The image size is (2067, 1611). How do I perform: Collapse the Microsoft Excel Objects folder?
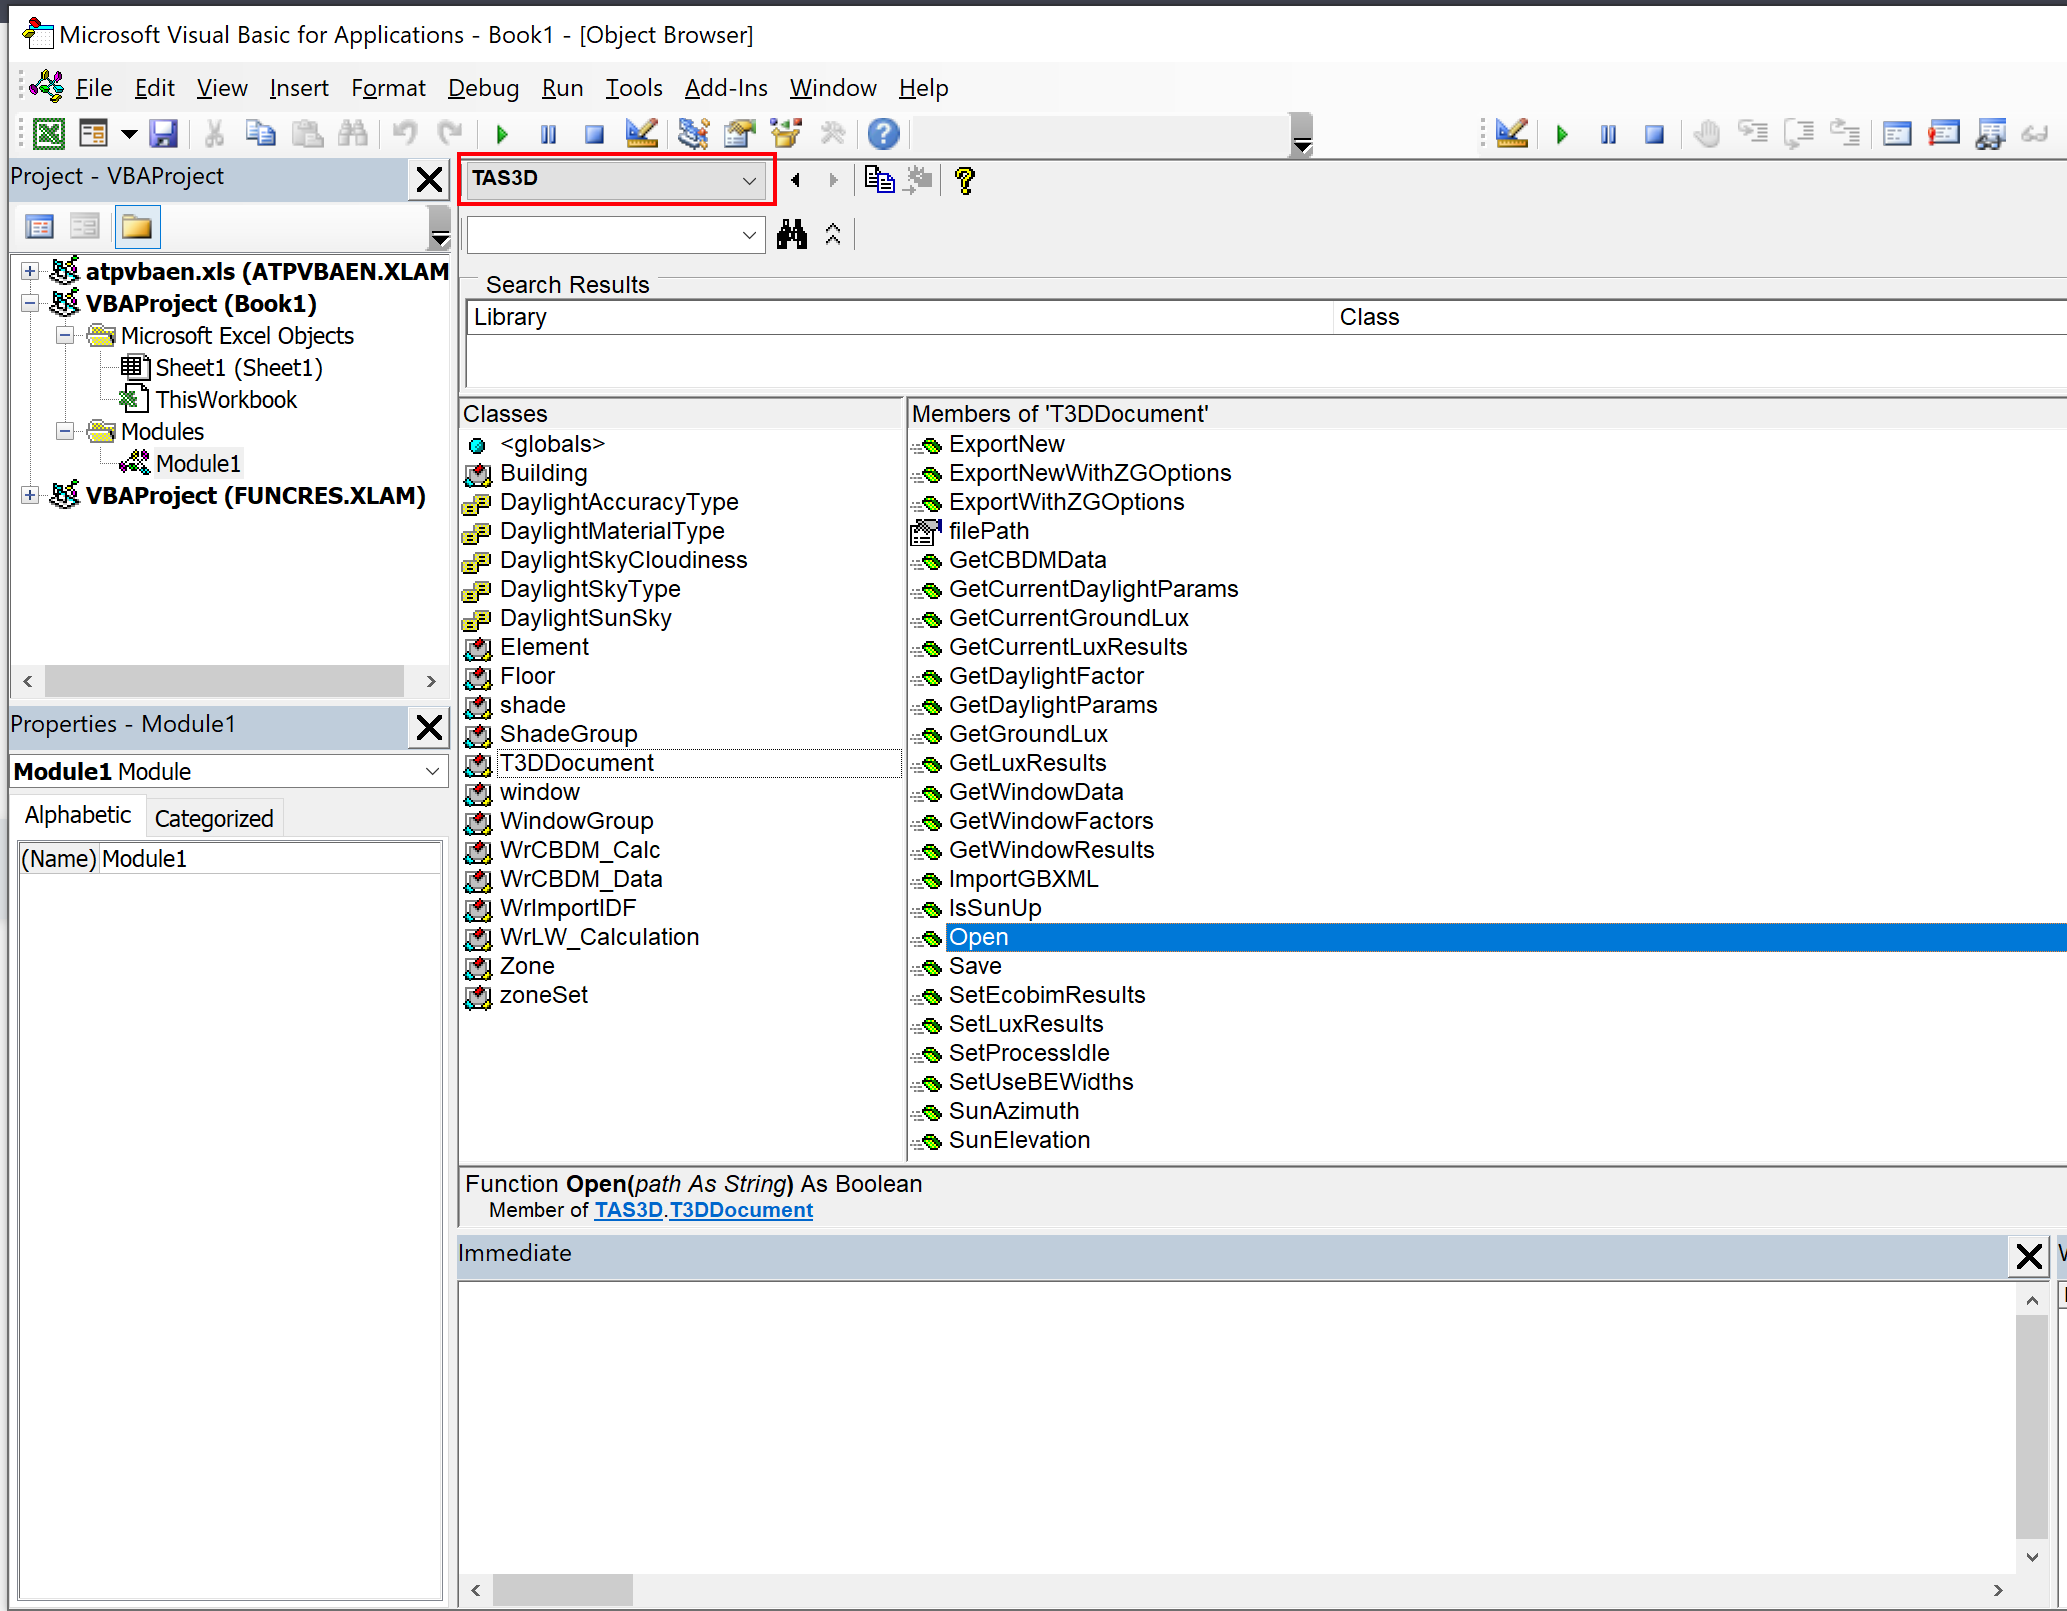click(x=65, y=335)
